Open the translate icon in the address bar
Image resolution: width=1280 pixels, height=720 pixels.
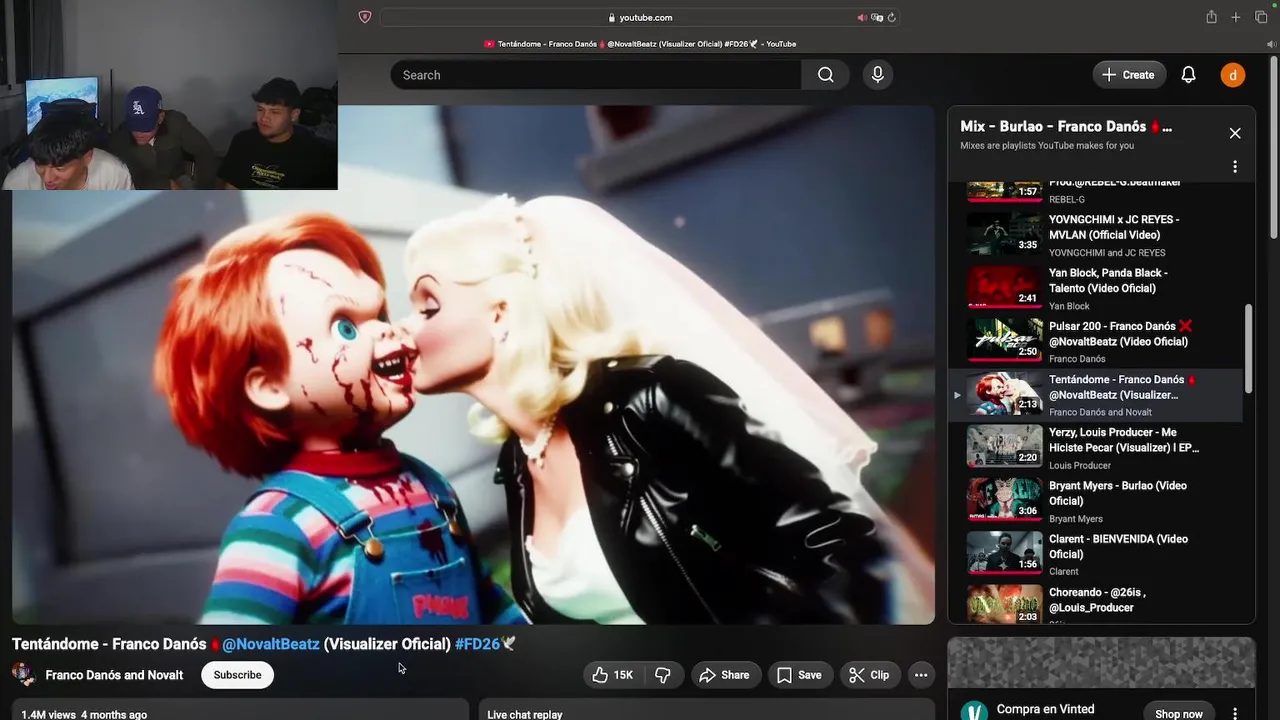click(877, 17)
